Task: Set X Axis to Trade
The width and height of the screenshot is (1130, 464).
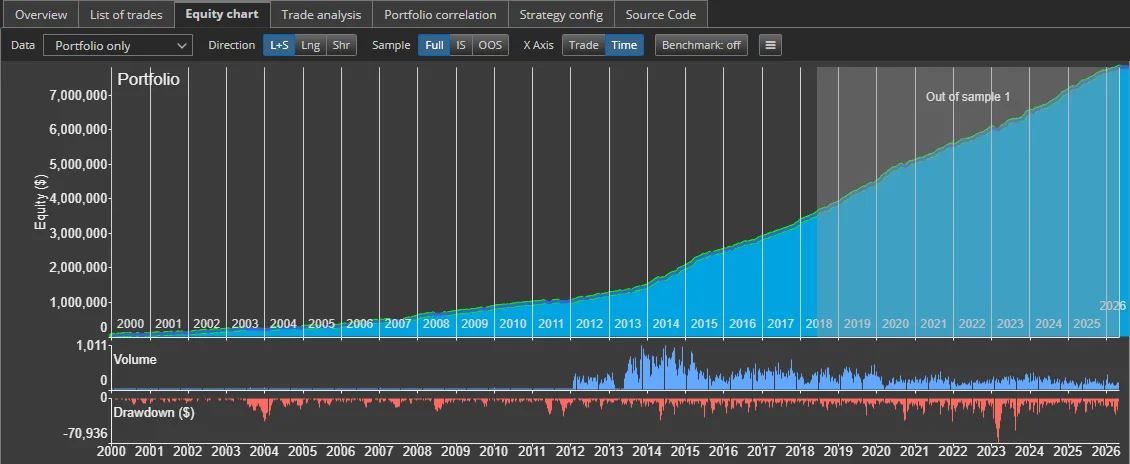Action: [584, 45]
